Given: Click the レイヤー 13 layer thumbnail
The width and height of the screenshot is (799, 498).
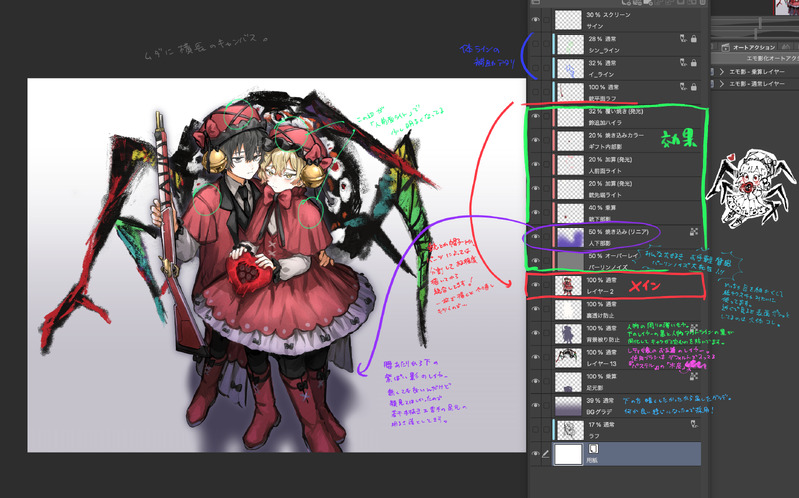Looking at the screenshot, I should (x=568, y=358).
